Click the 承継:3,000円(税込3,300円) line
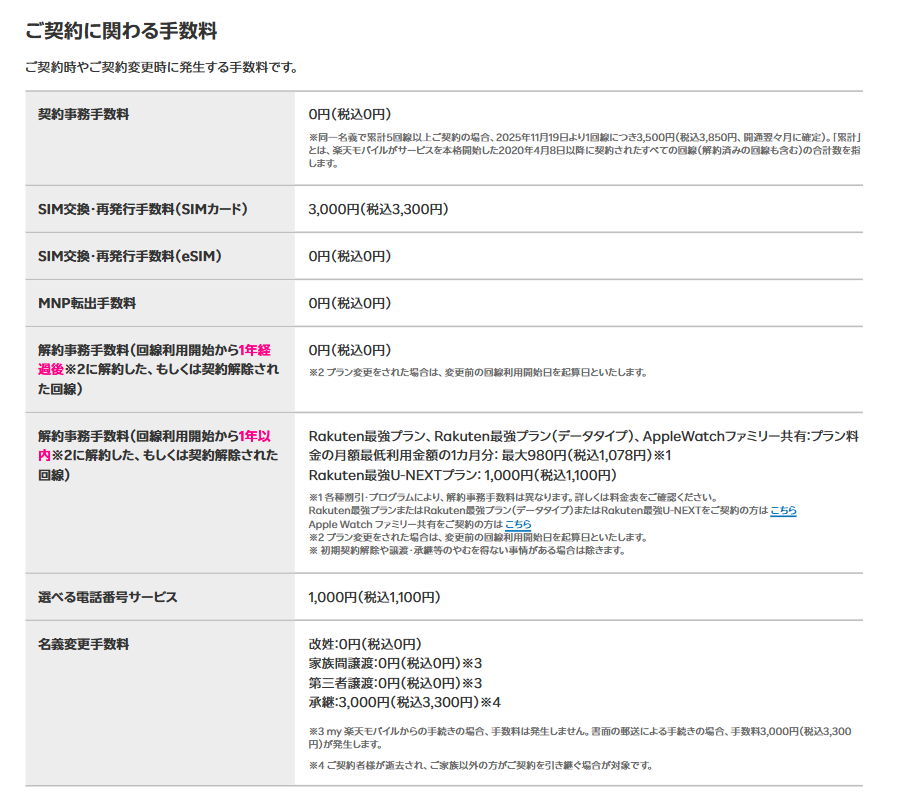The image size is (897, 806). [x=404, y=702]
